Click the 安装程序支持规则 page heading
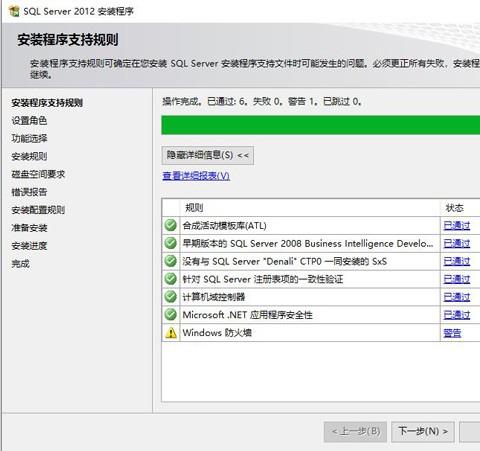Screen dimensions: 480x451 tap(68, 40)
